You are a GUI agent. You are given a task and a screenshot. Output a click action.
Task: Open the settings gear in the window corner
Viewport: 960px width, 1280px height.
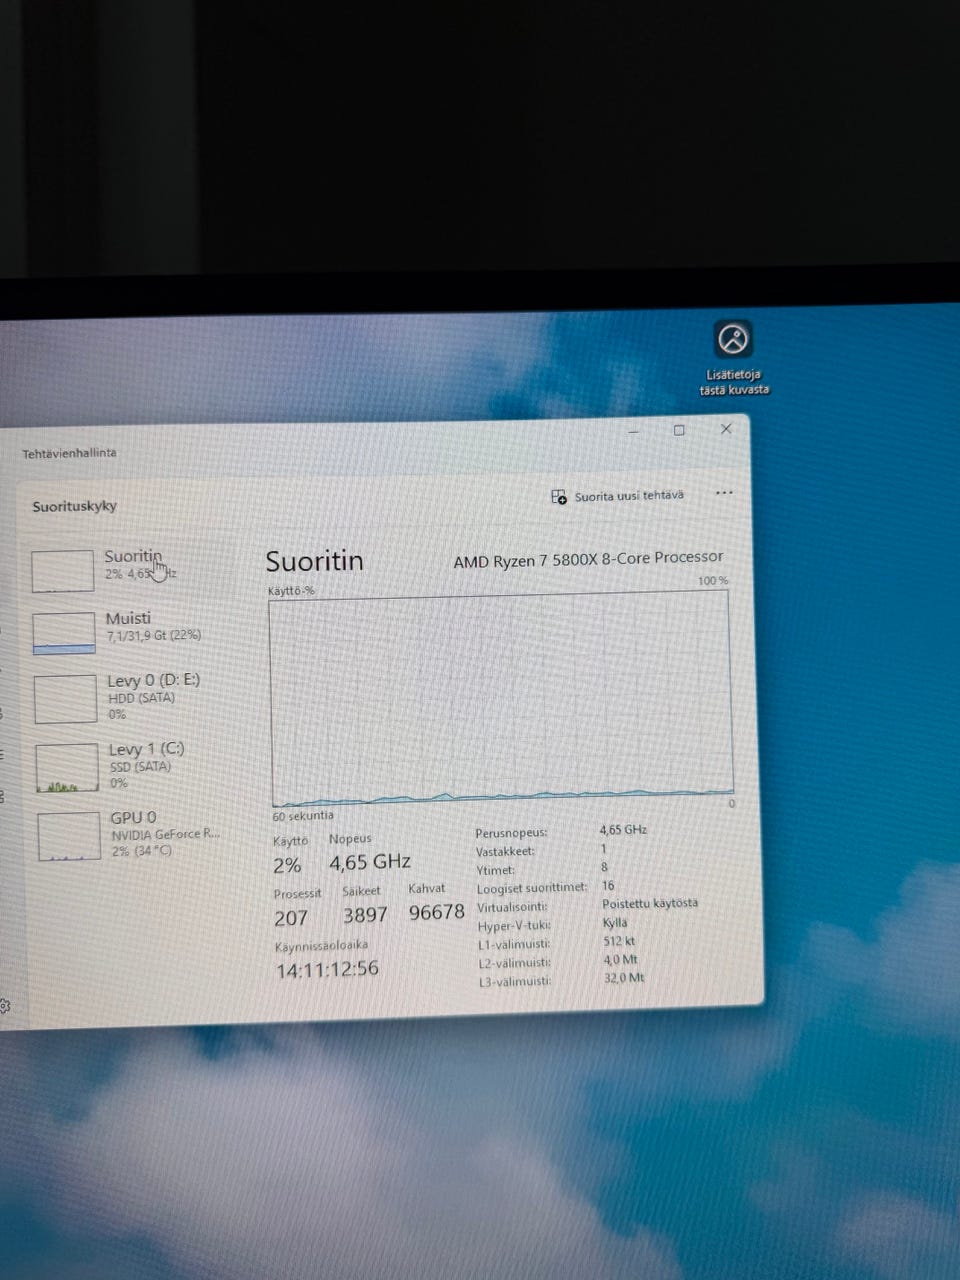pos(4,1006)
